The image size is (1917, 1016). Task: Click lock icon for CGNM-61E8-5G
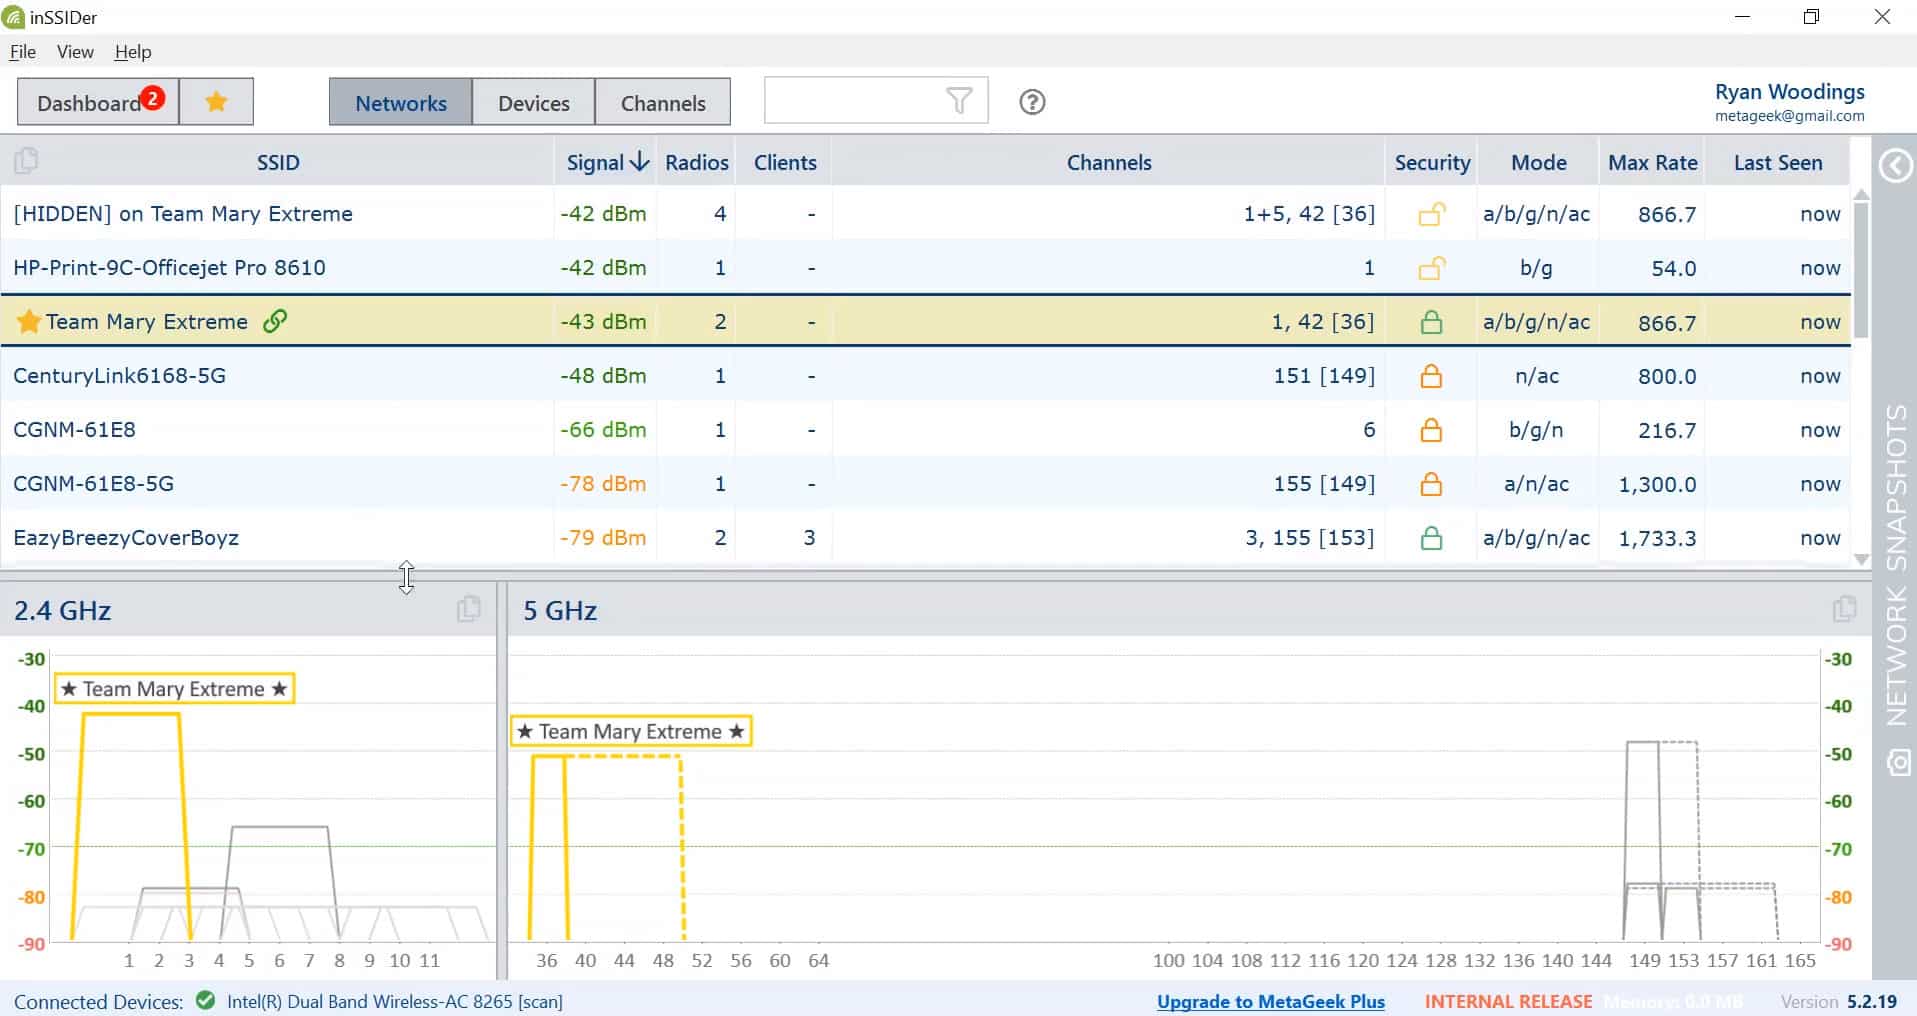coord(1432,484)
